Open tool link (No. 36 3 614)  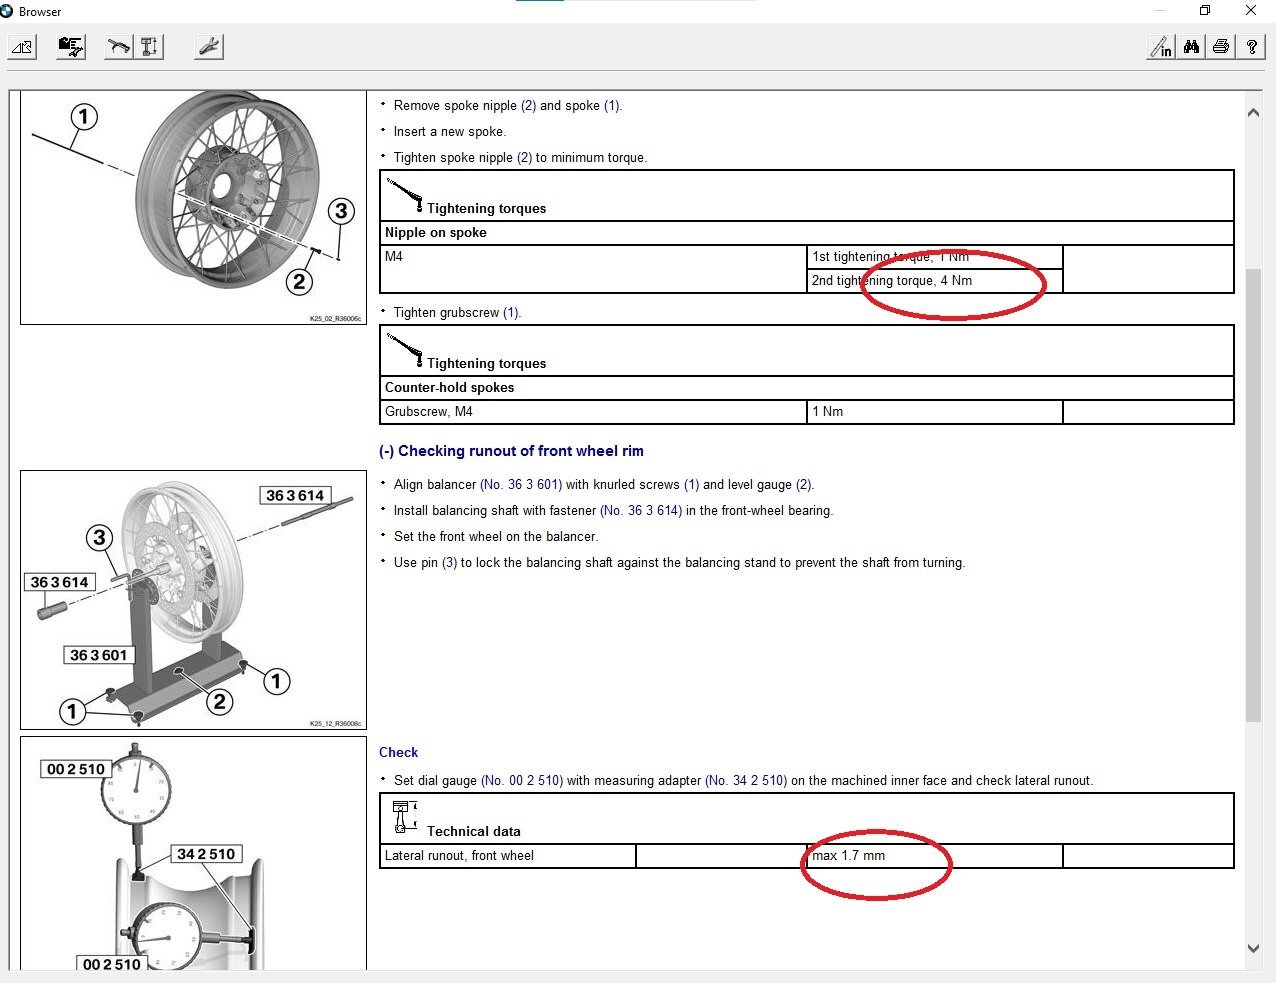click(x=641, y=511)
